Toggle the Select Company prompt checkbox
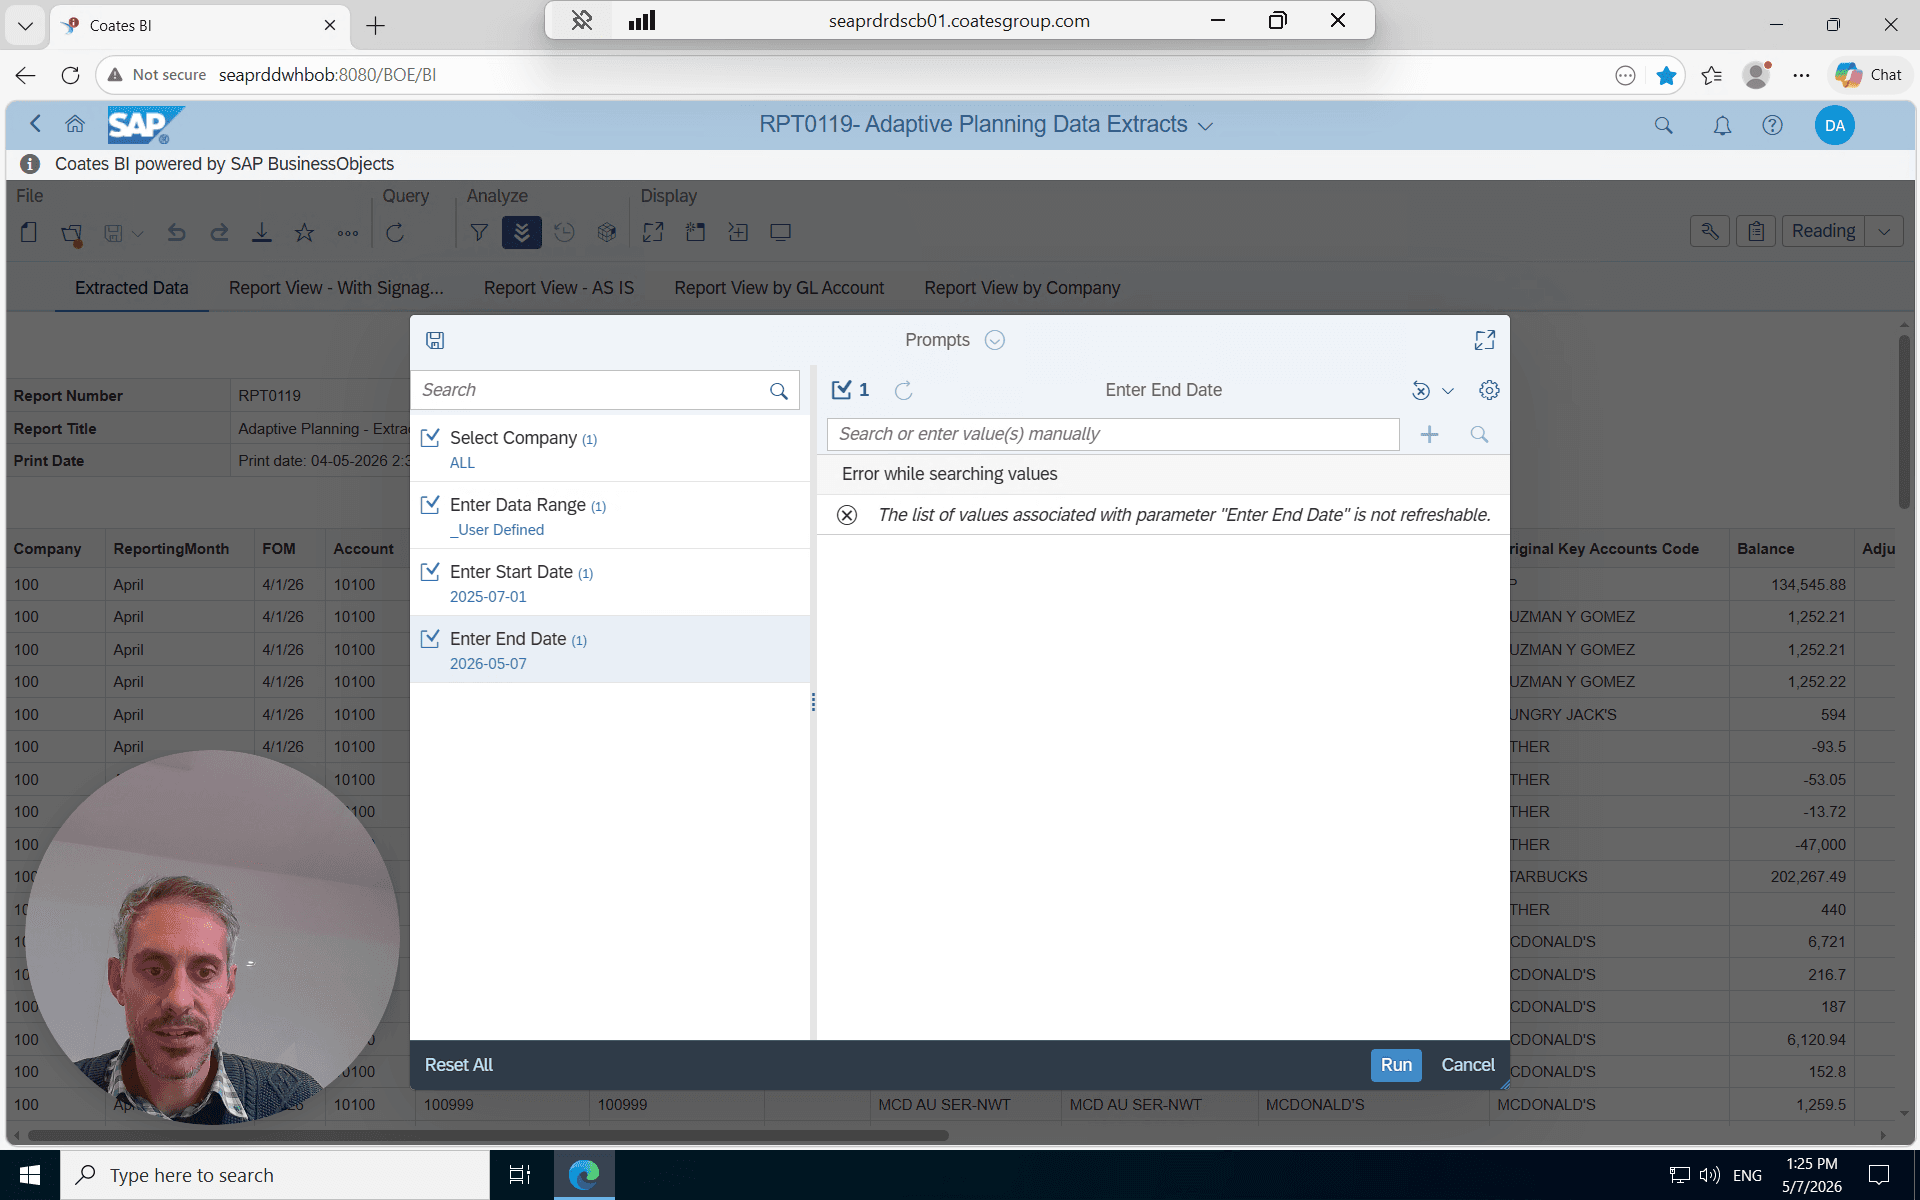The image size is (1920, 1200). (x=430, y=437)
